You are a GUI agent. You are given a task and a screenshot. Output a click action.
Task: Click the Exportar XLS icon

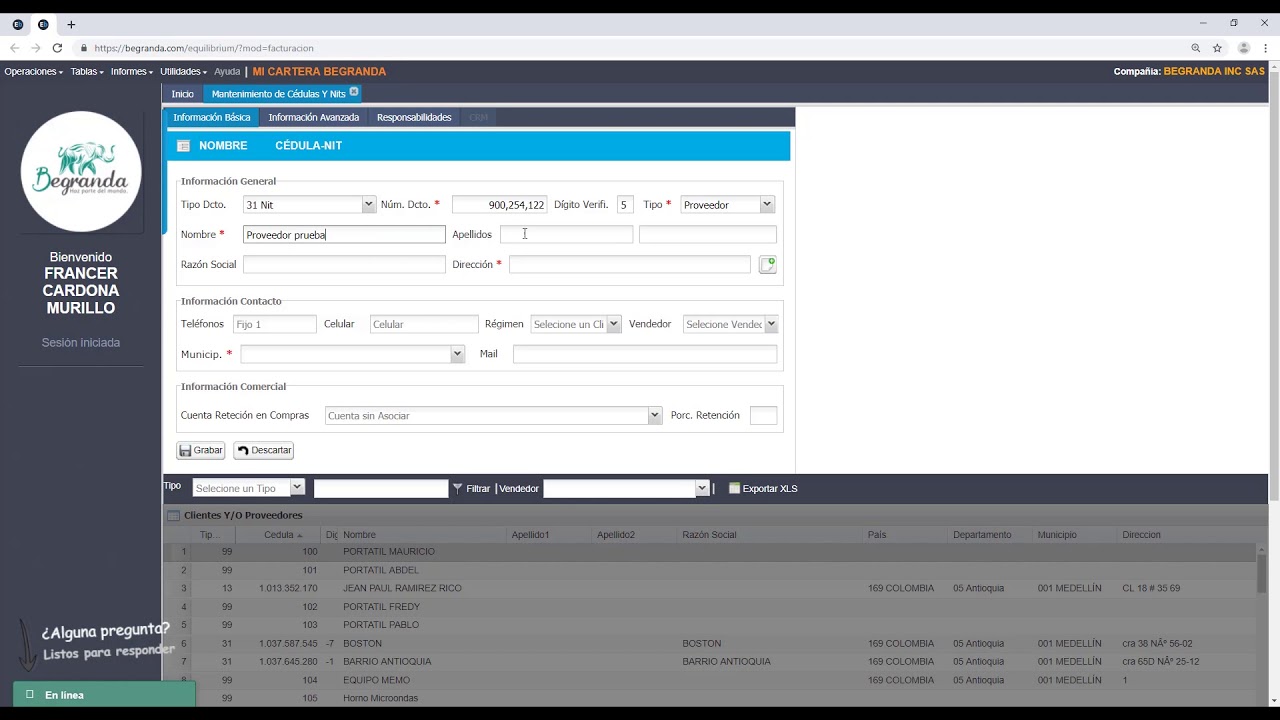click(x=735, y=488)
